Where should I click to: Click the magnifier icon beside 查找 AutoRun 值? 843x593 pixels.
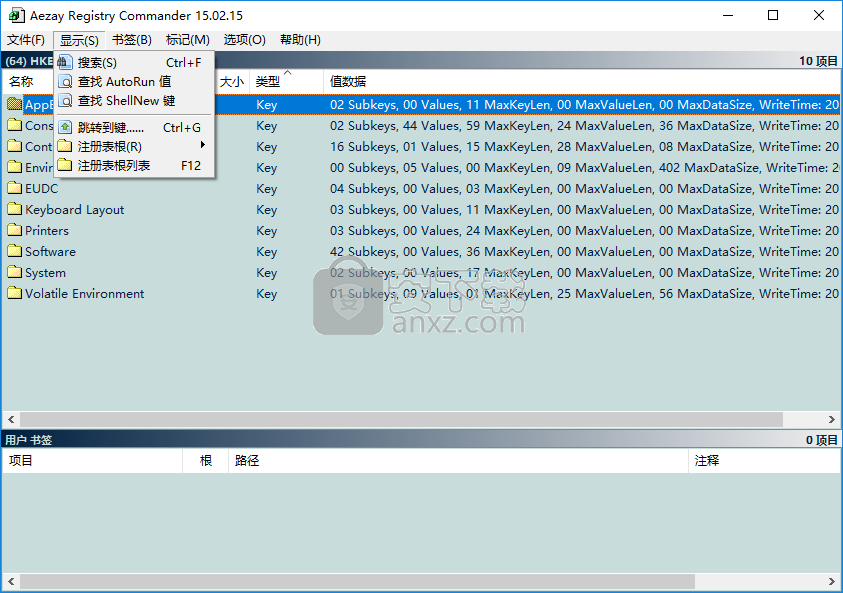tap(65, 82)
